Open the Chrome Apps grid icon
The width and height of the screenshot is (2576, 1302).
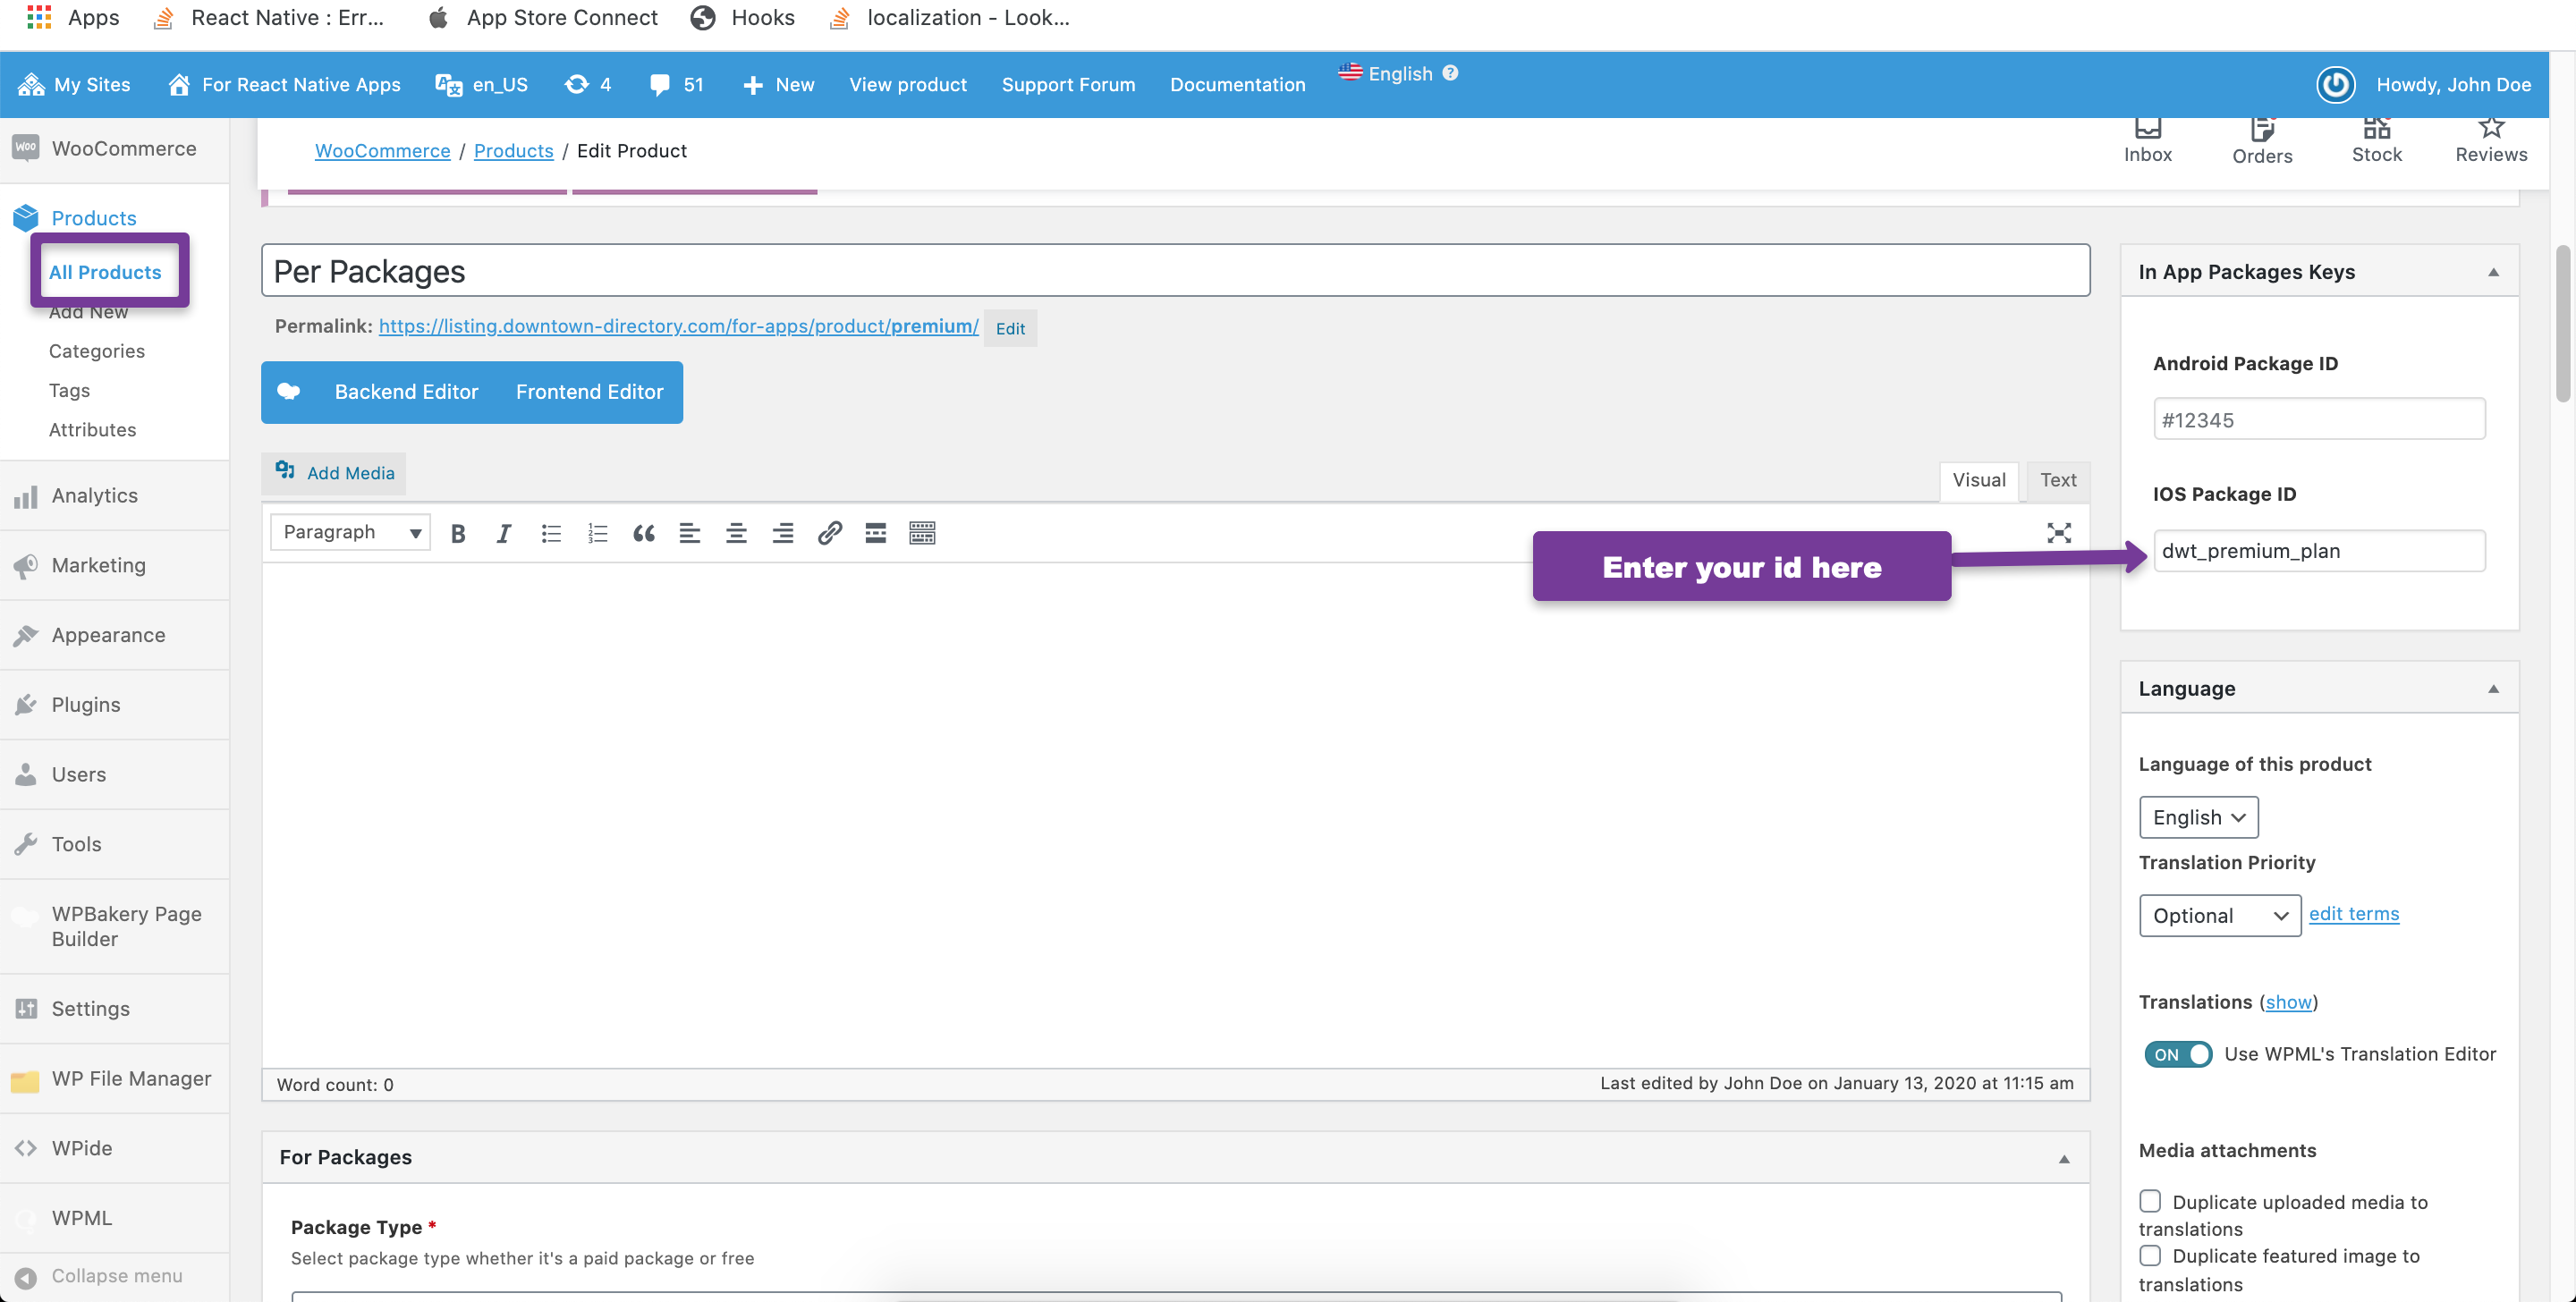click(39, 17)
